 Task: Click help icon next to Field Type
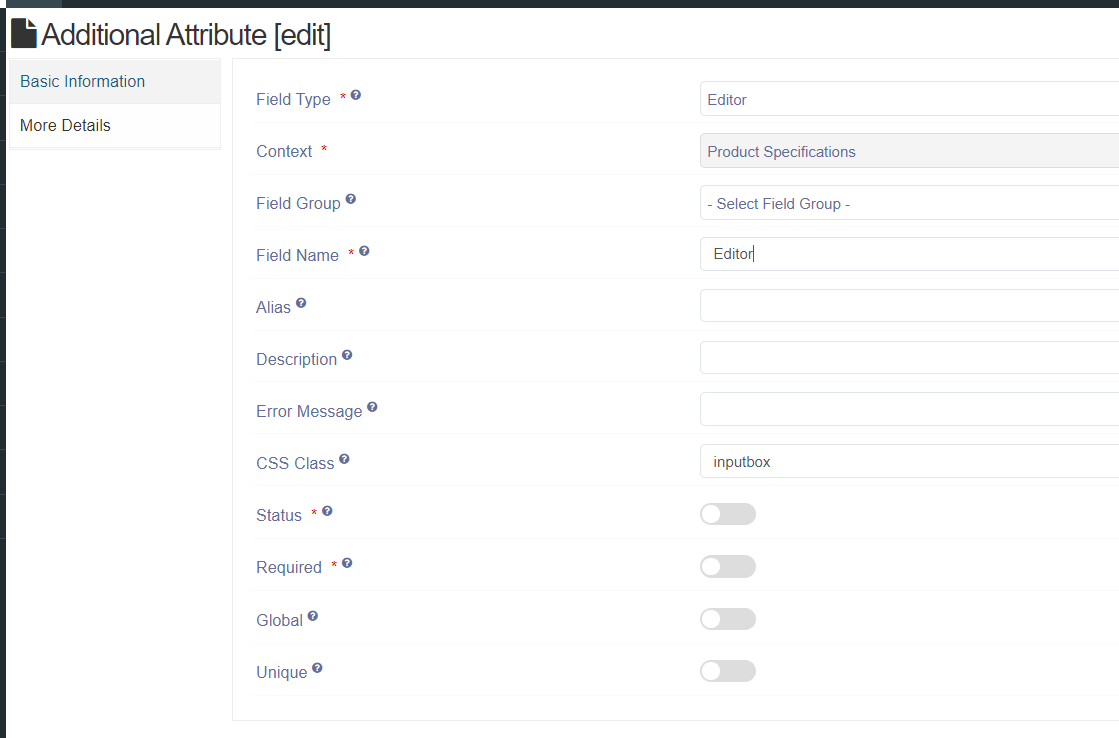(356, 96)
